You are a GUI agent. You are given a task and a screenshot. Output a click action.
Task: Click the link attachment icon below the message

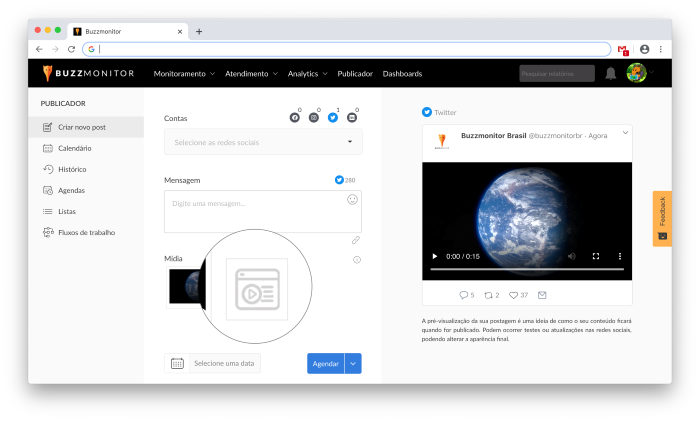(355, 240)
